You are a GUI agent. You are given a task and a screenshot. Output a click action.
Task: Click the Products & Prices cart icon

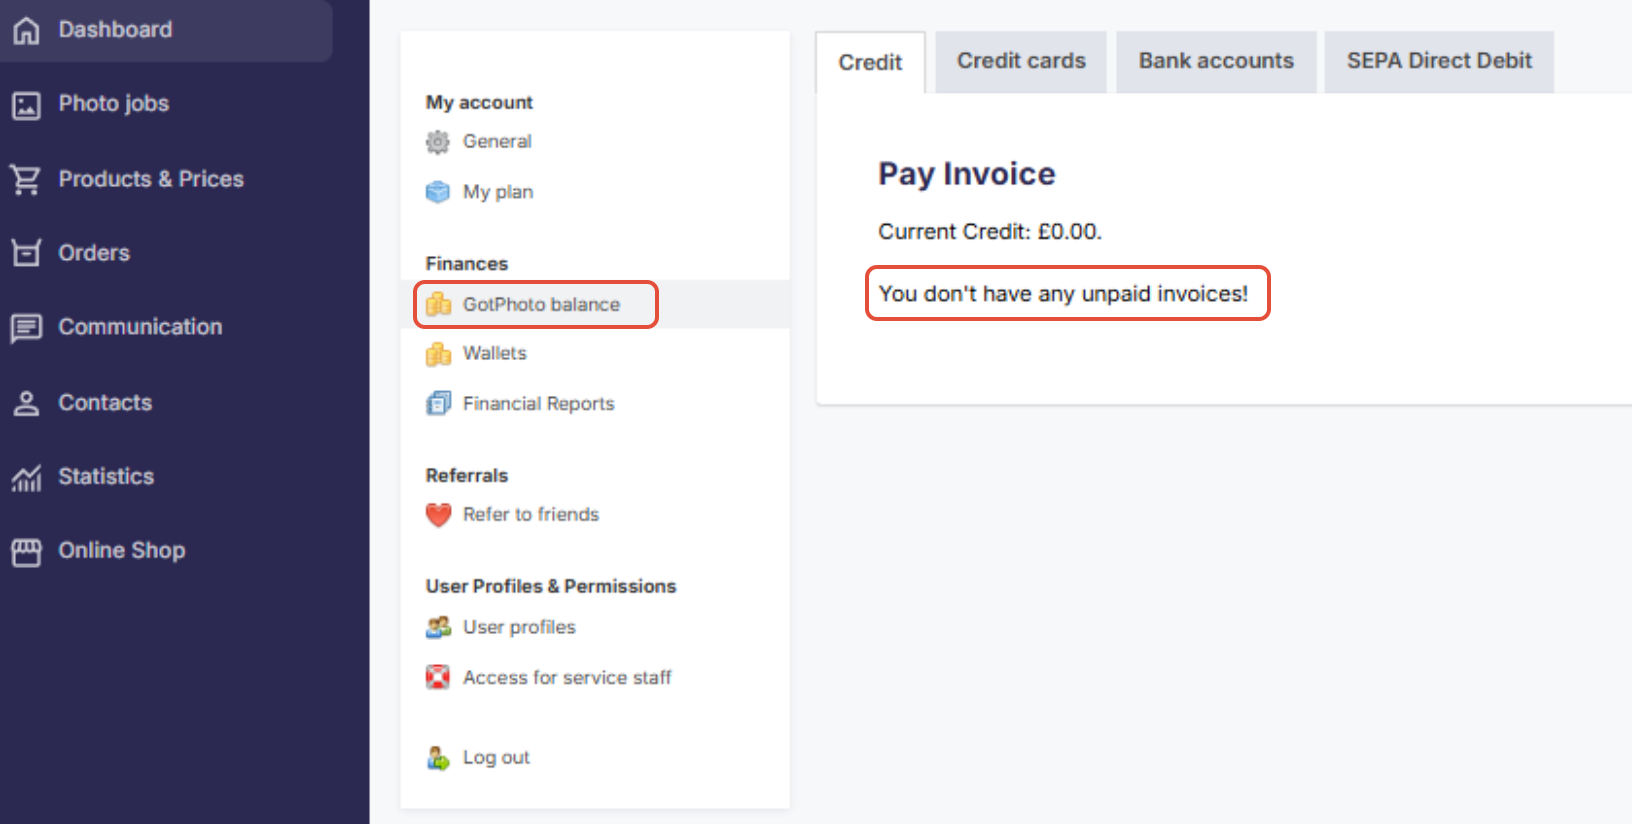click(x=25, y=178)
